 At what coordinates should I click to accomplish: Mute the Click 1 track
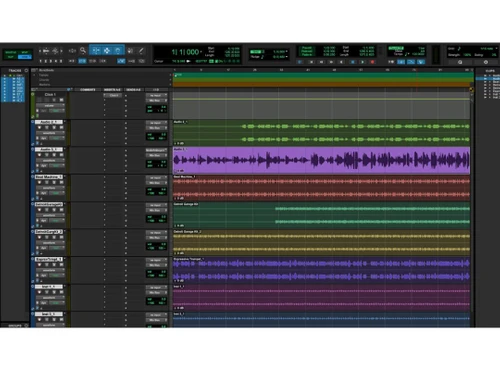point(61,100)
